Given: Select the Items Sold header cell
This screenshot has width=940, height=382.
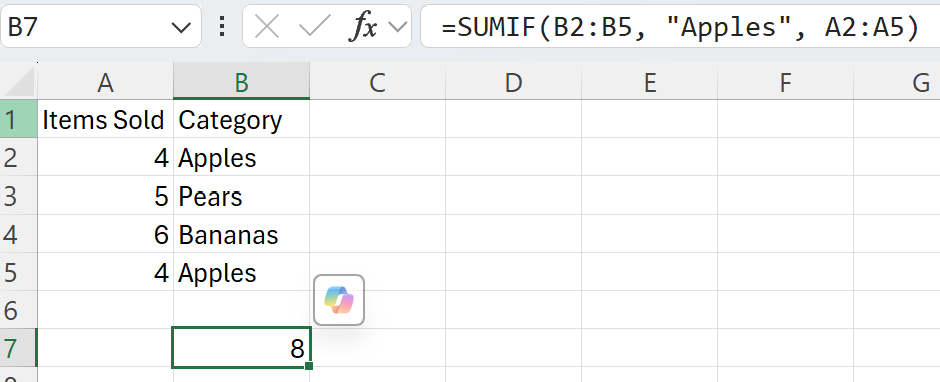Looking at the screenshot, I should coord(106,119).
